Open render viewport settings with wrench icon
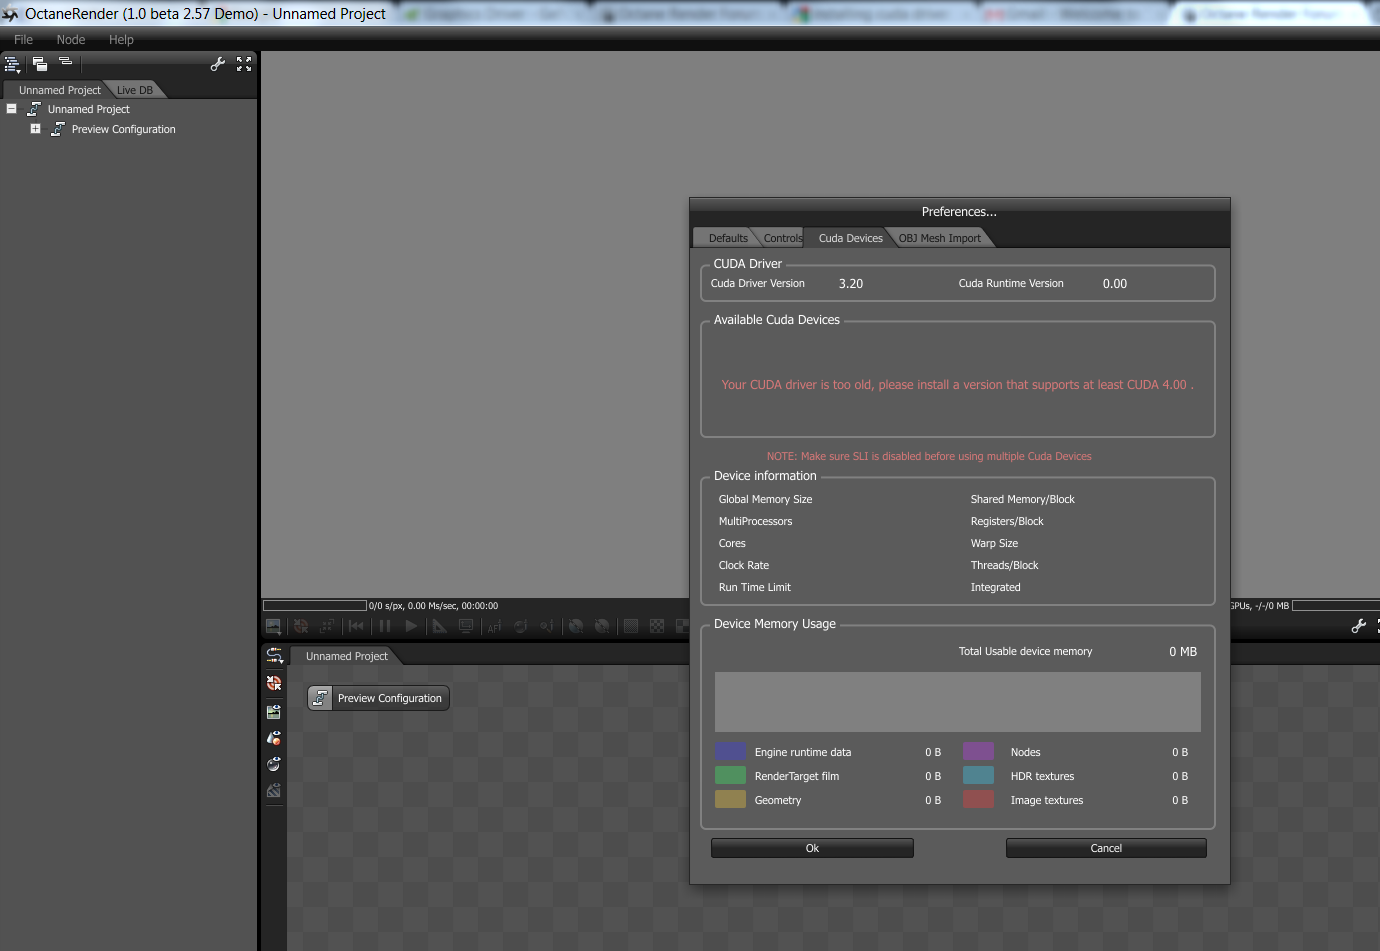This screenshot has height=951, width=1380. [x=1358, y=626]
